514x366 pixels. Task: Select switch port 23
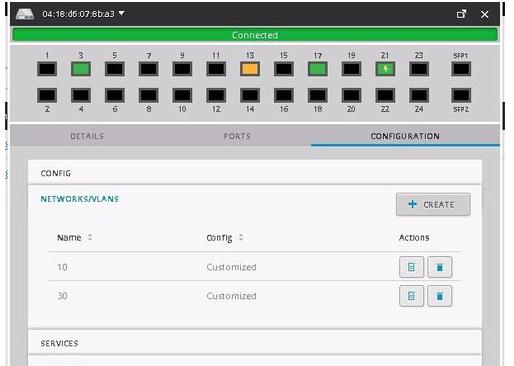click(x=419, y=69)
